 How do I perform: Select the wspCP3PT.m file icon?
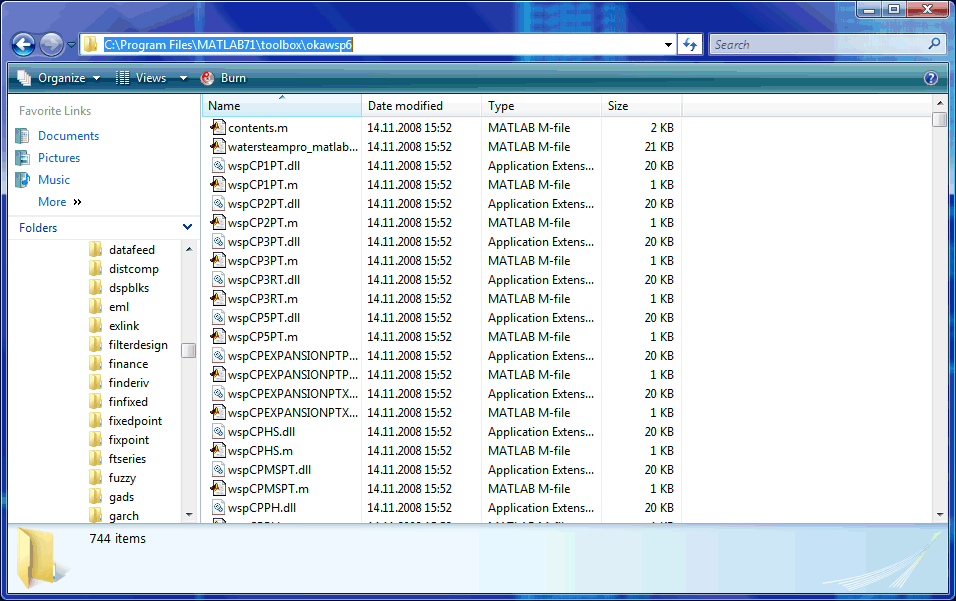click(x=218, y=260)
